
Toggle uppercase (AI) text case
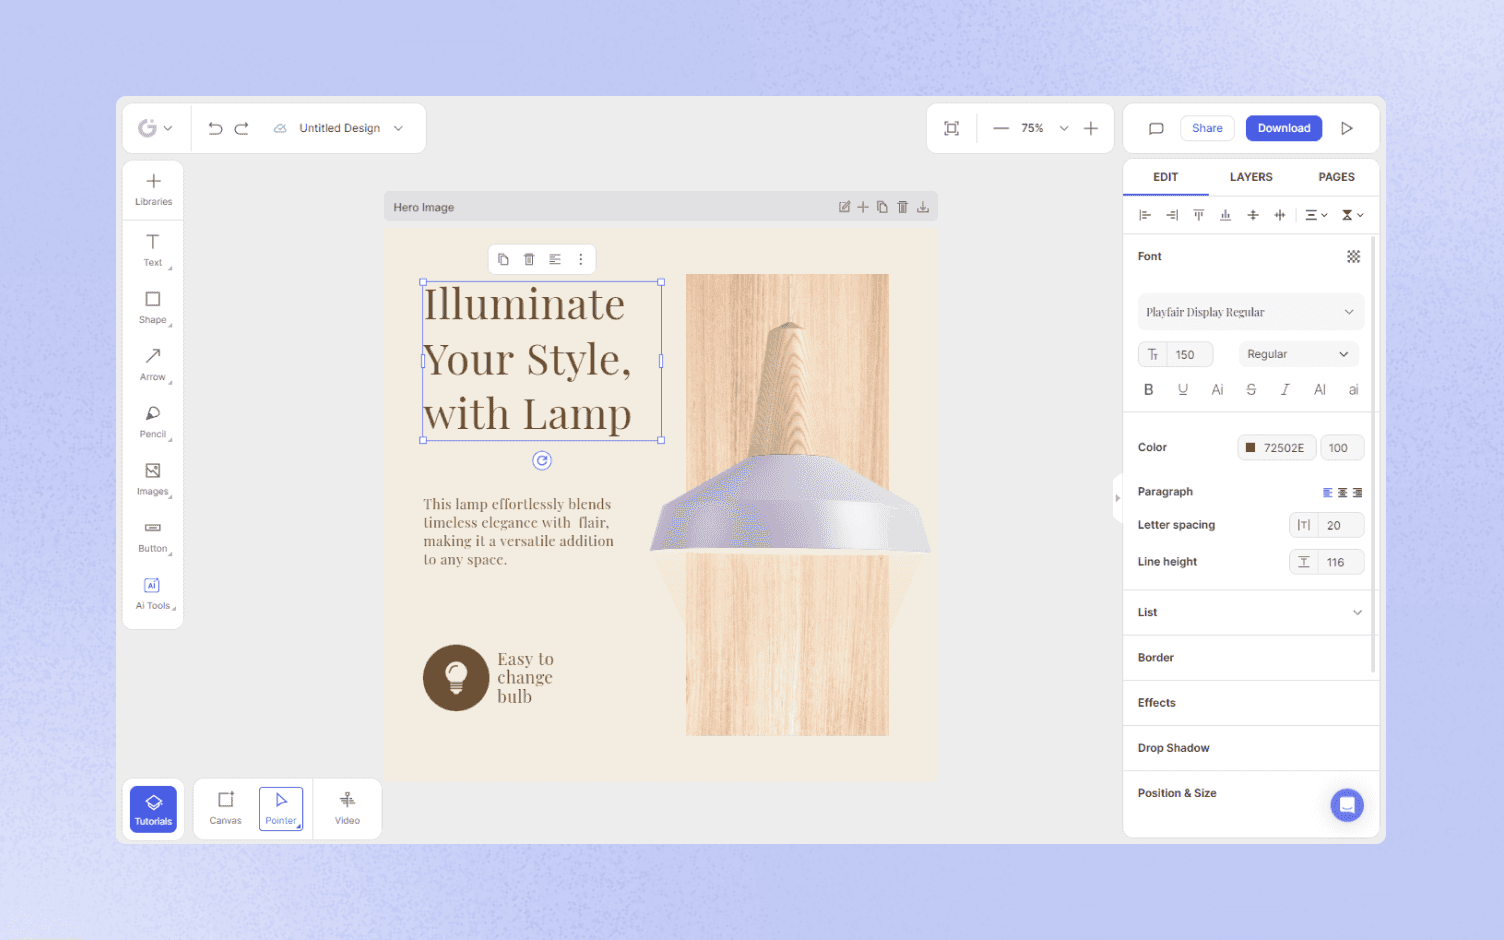click(x=1320, y=390)
